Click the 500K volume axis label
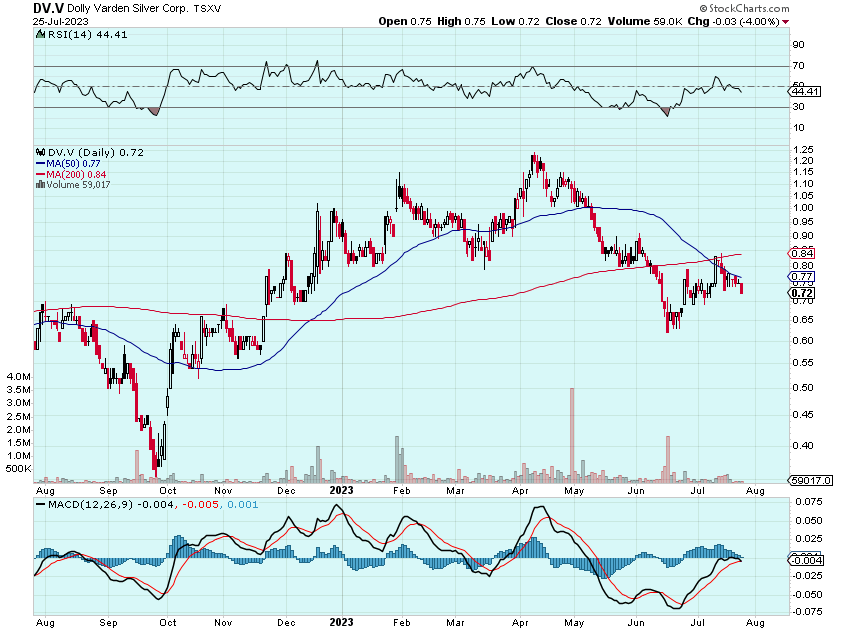Screen dimensions: 849x630 (x=18, y=469)
